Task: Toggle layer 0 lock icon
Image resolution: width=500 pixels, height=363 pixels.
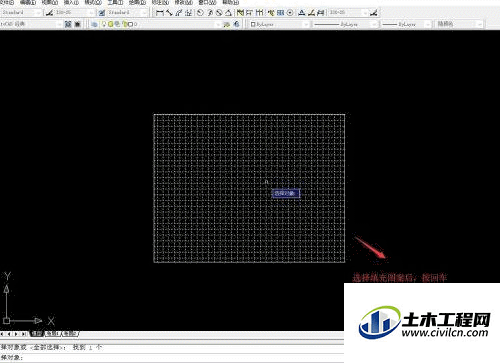Action: [x=125, y=24]
